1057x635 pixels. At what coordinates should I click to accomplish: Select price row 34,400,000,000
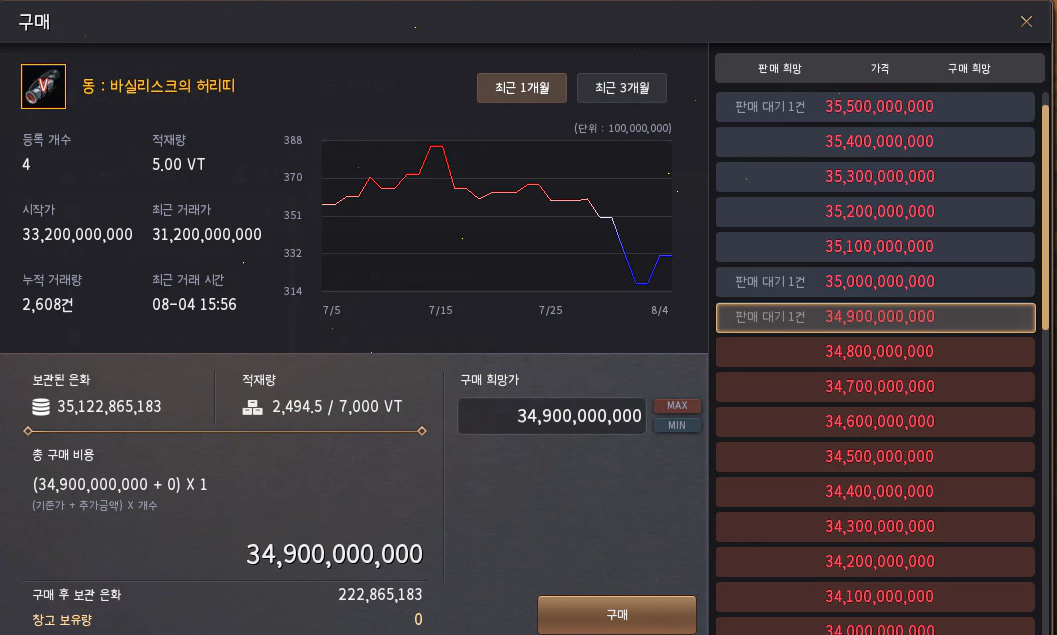pyautogui.click(x=875, y=492)
